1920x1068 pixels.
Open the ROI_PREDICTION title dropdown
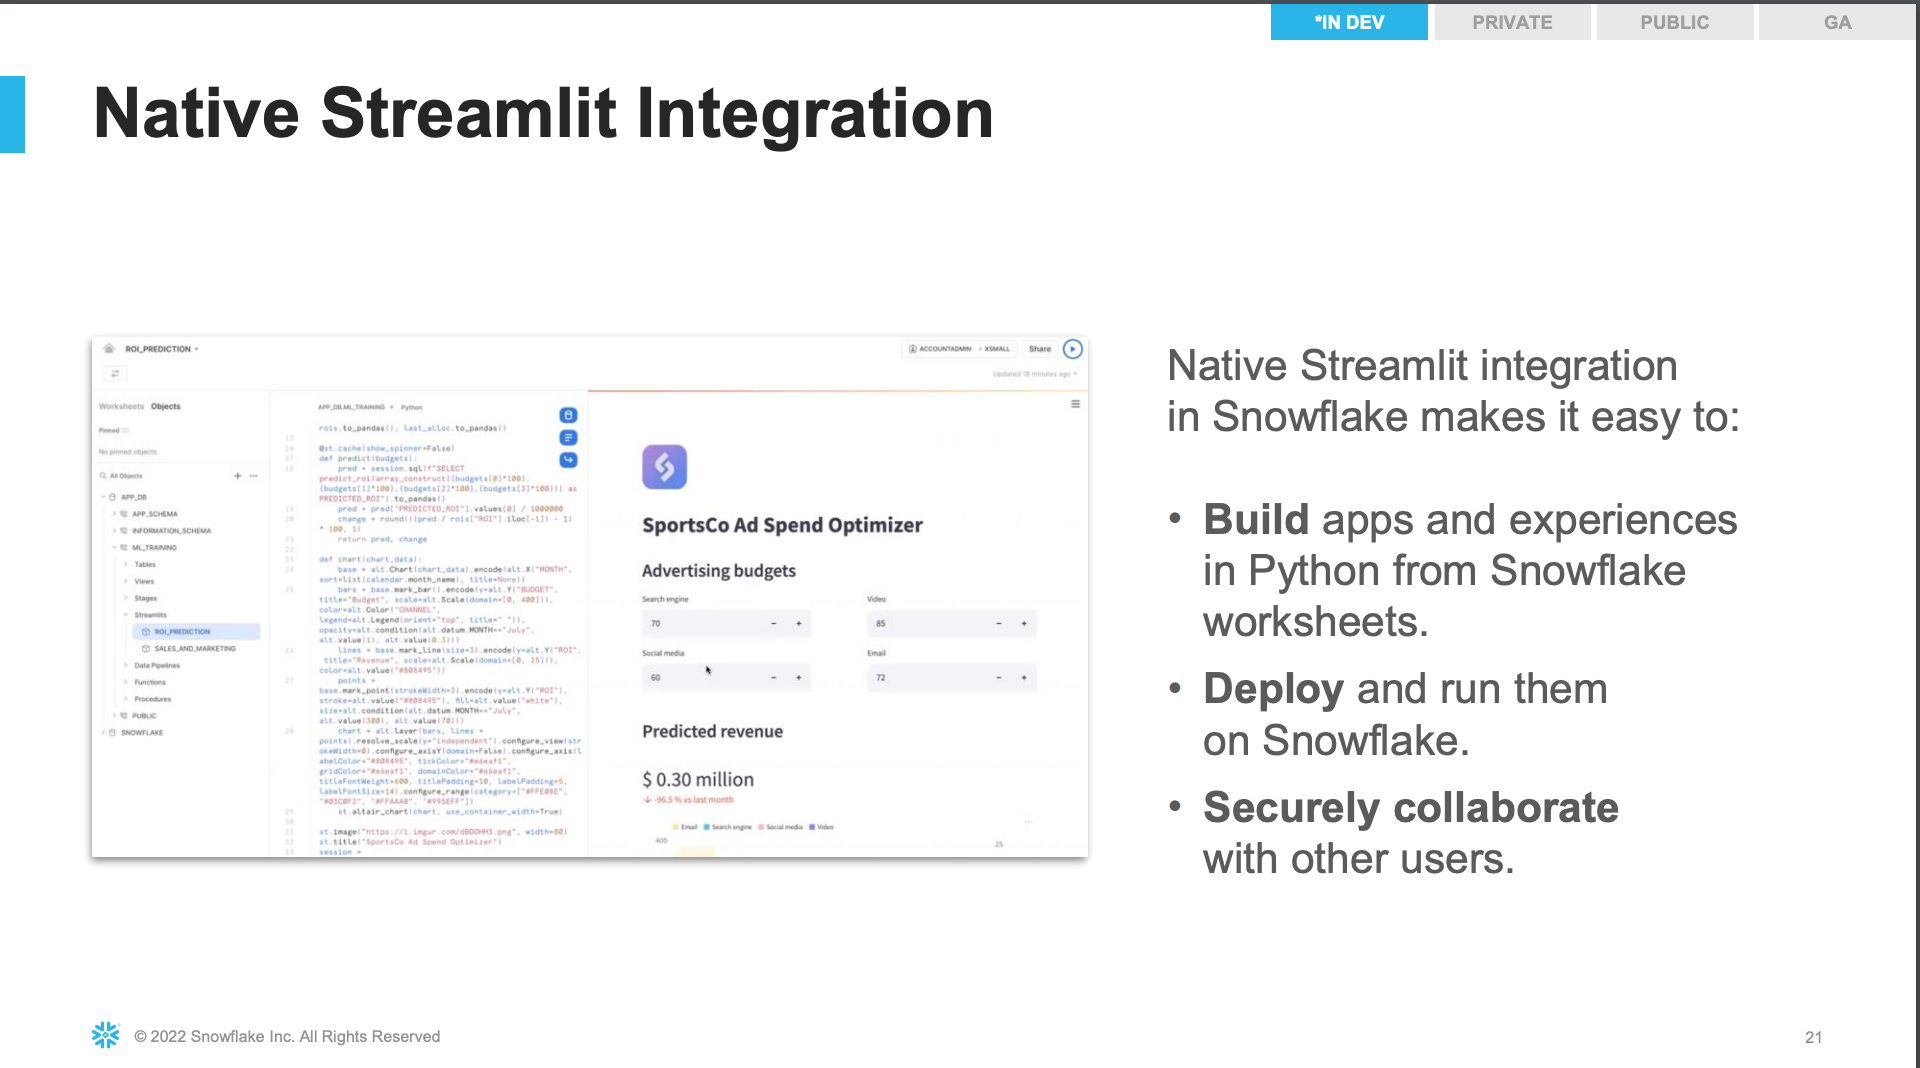(x=162, y=349)
